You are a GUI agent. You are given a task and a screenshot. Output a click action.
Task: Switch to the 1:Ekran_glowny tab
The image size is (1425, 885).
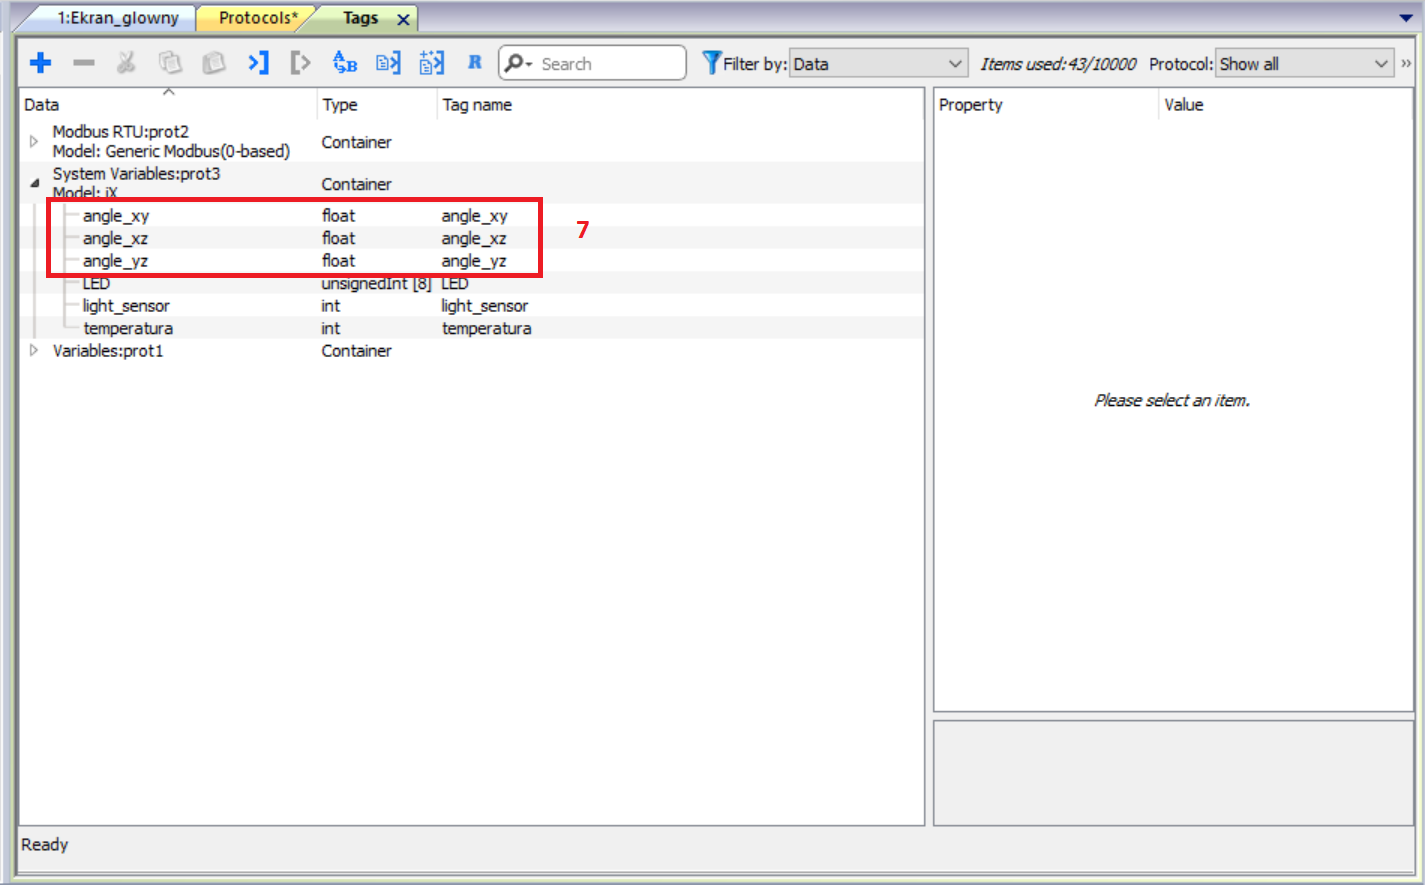click(118, 18)
